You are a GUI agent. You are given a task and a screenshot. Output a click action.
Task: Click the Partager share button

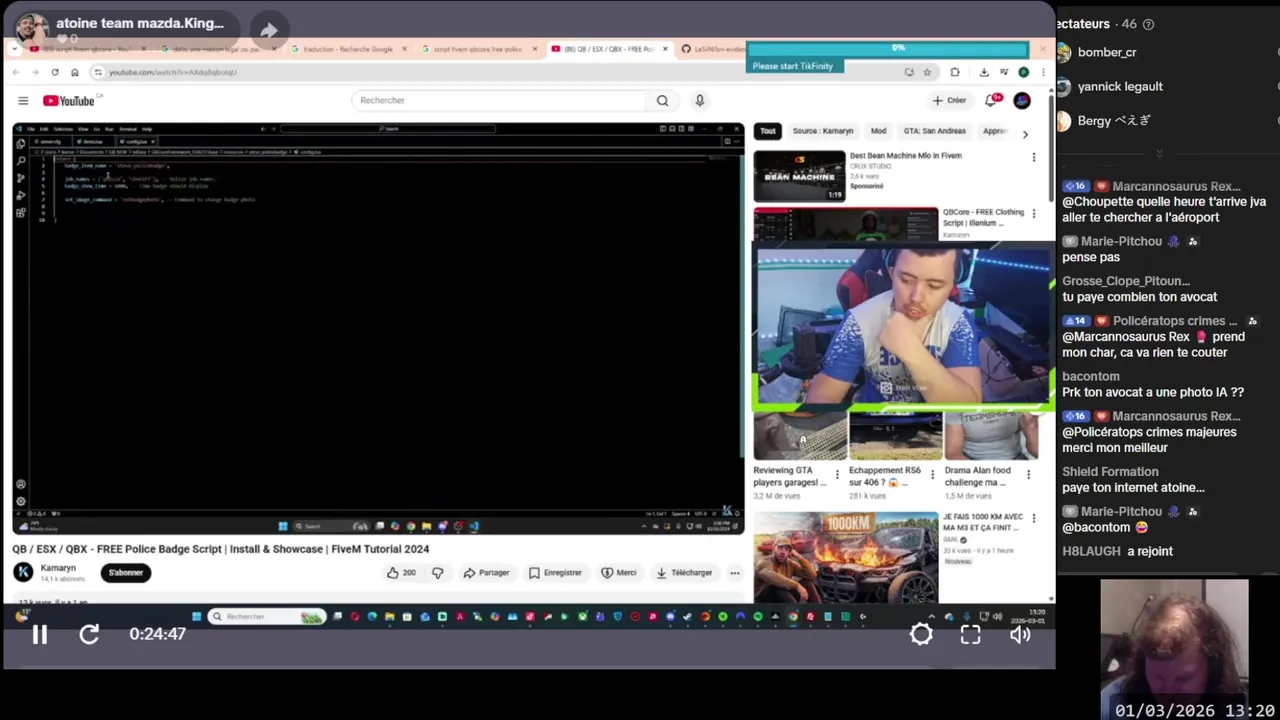(x=487, y=573)
